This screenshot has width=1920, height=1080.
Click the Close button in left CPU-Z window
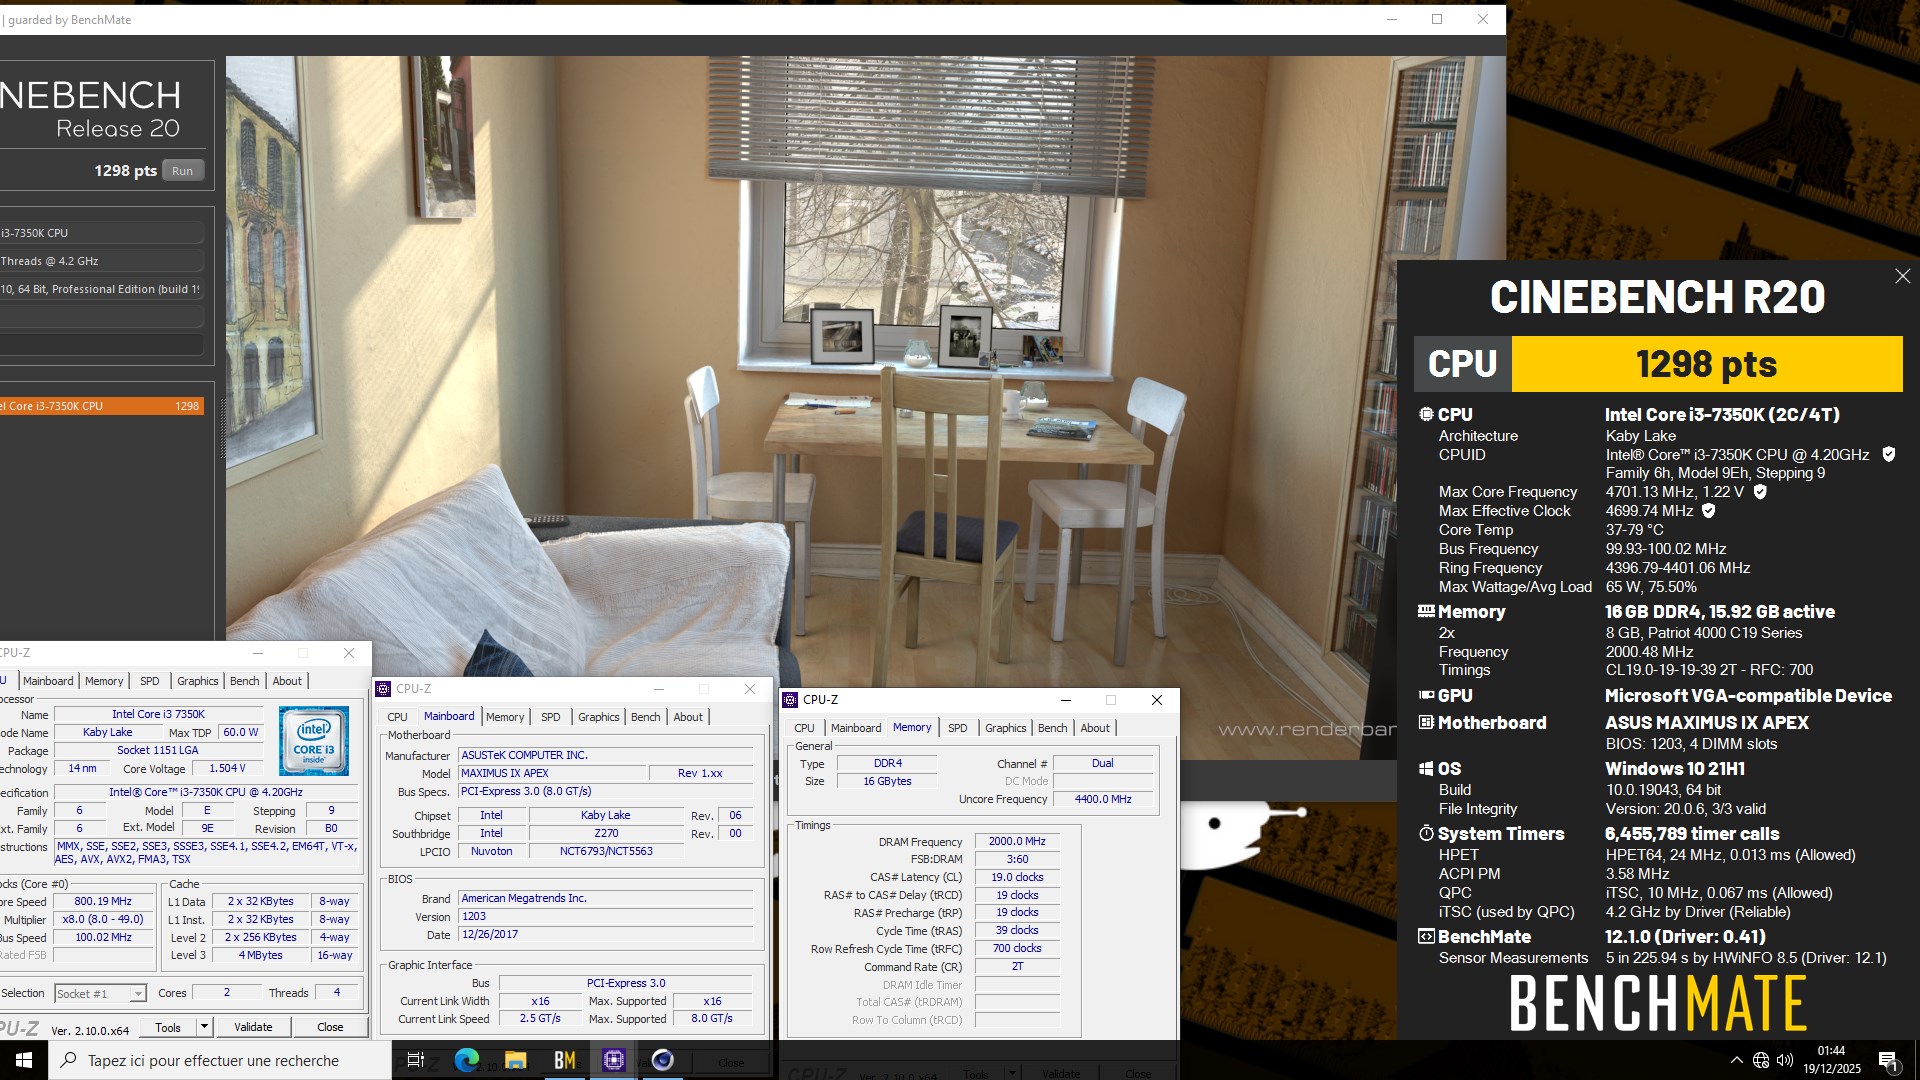click(330, 1027)
